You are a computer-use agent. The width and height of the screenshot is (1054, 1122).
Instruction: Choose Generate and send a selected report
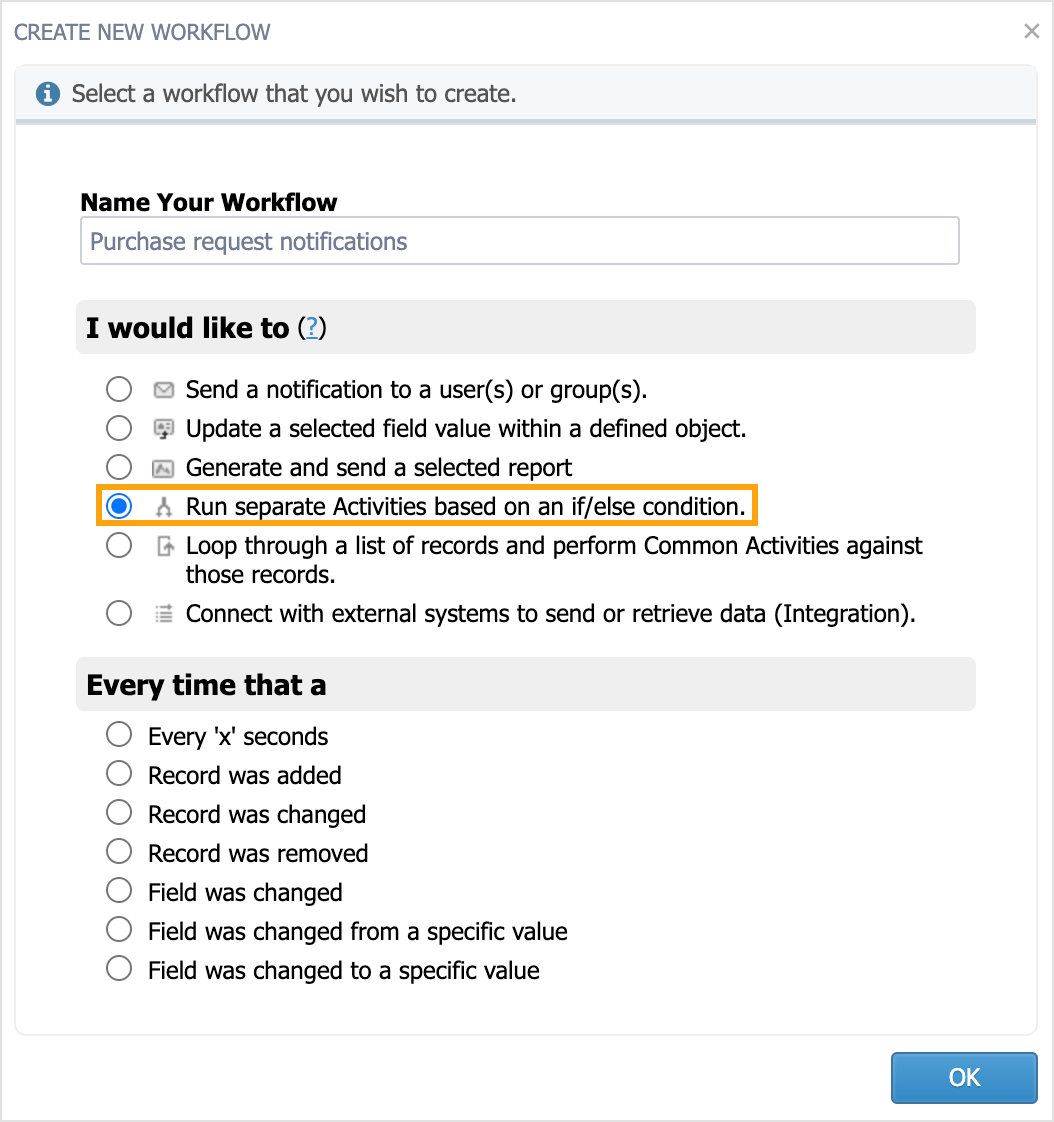coord(119,467)
